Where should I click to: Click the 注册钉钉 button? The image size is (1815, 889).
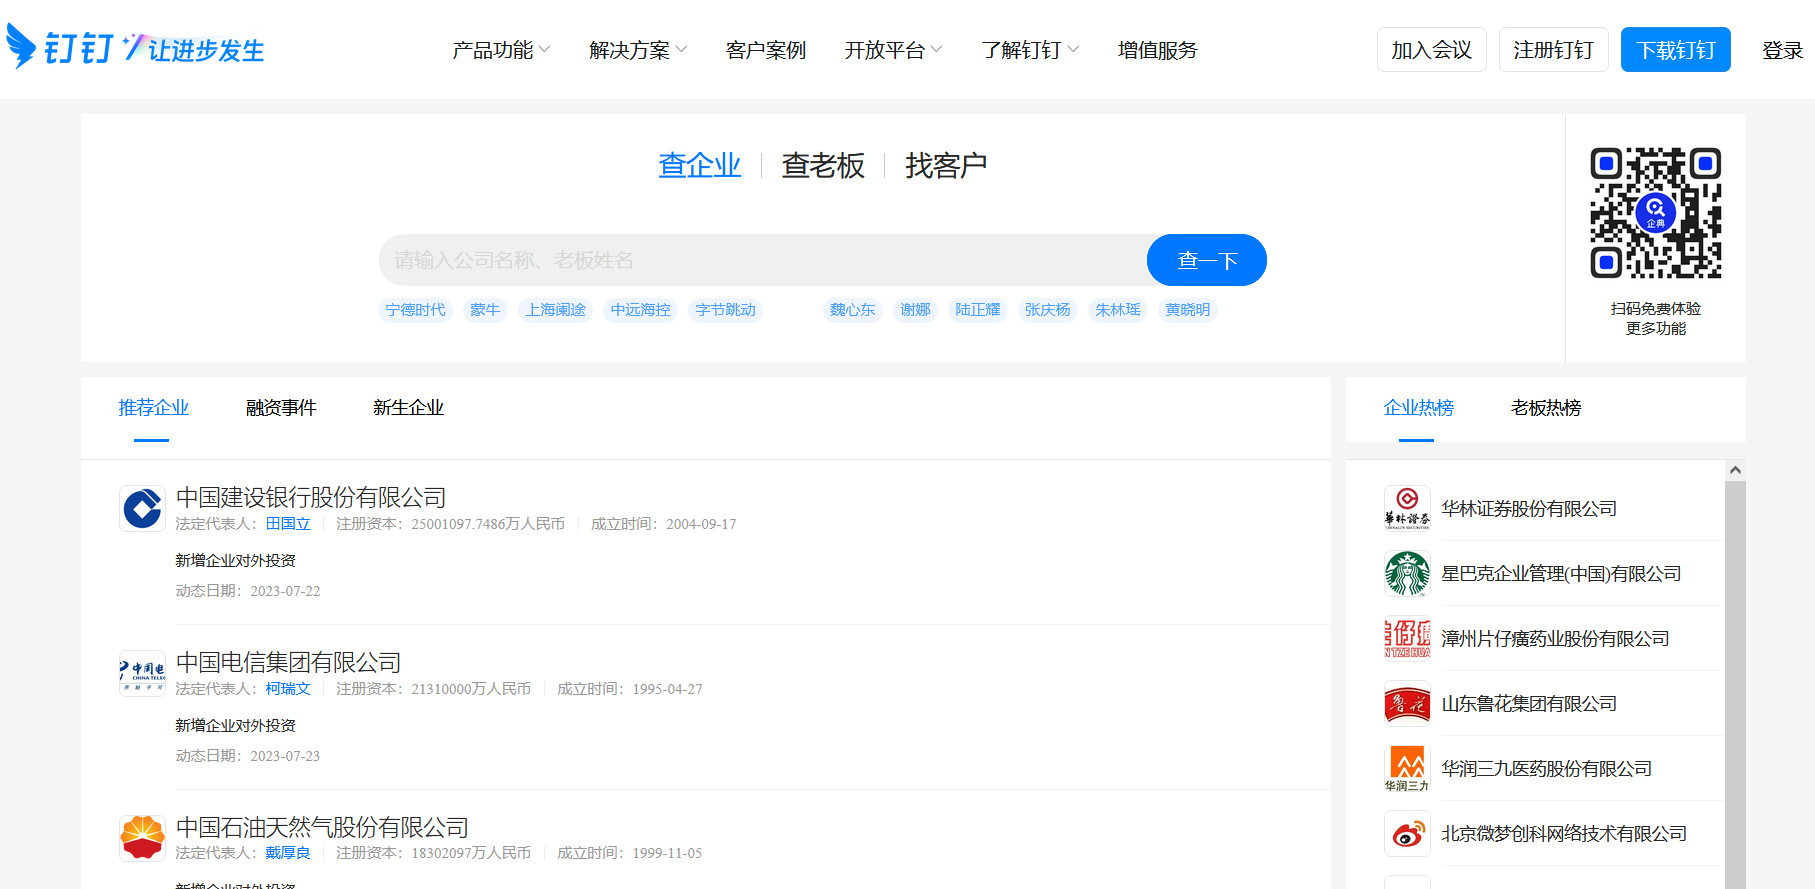[1554, 50]
